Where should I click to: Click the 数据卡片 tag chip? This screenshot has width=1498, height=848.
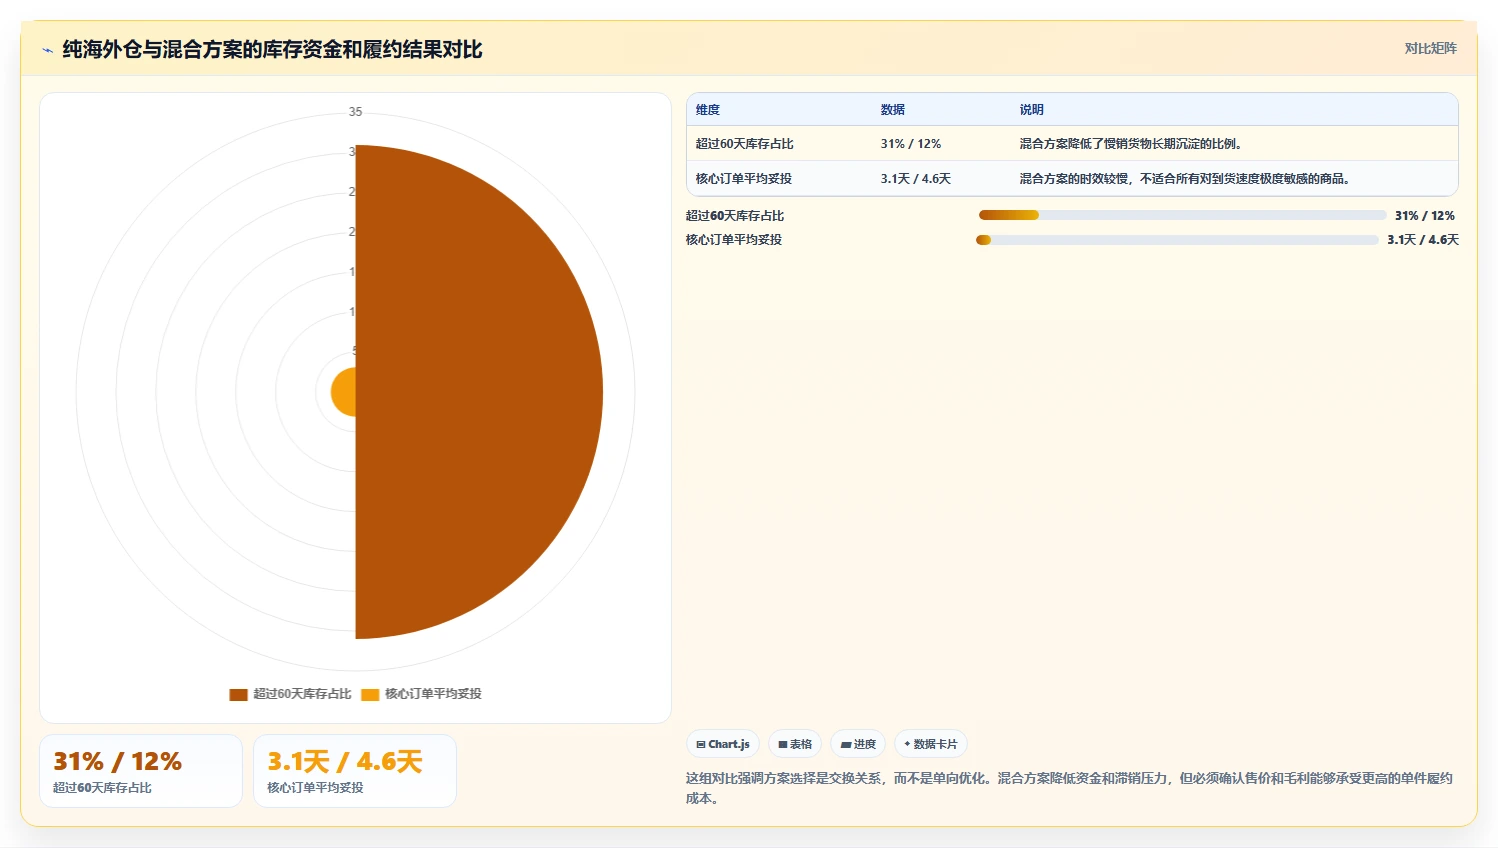tap(931, 744)
